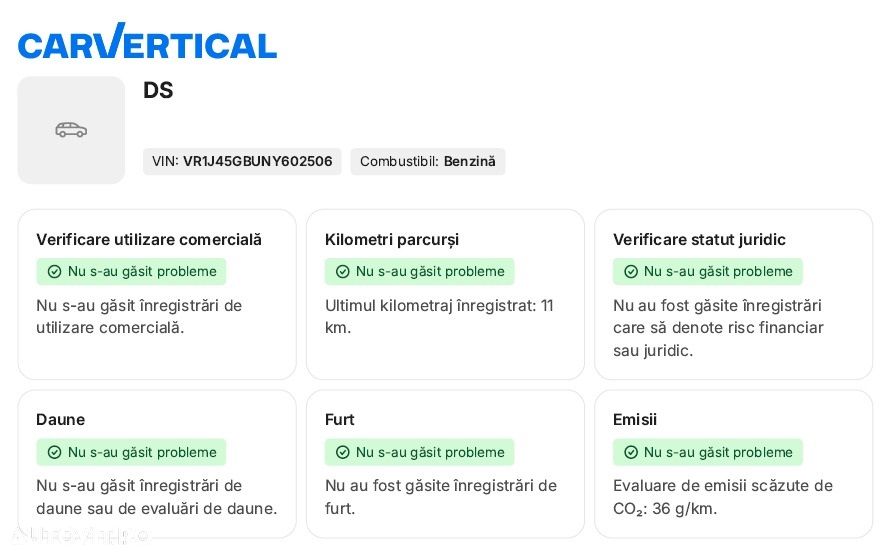The image size is (892, 556).
Task: Click the last recorded mileage text
Action: [439, 316]
